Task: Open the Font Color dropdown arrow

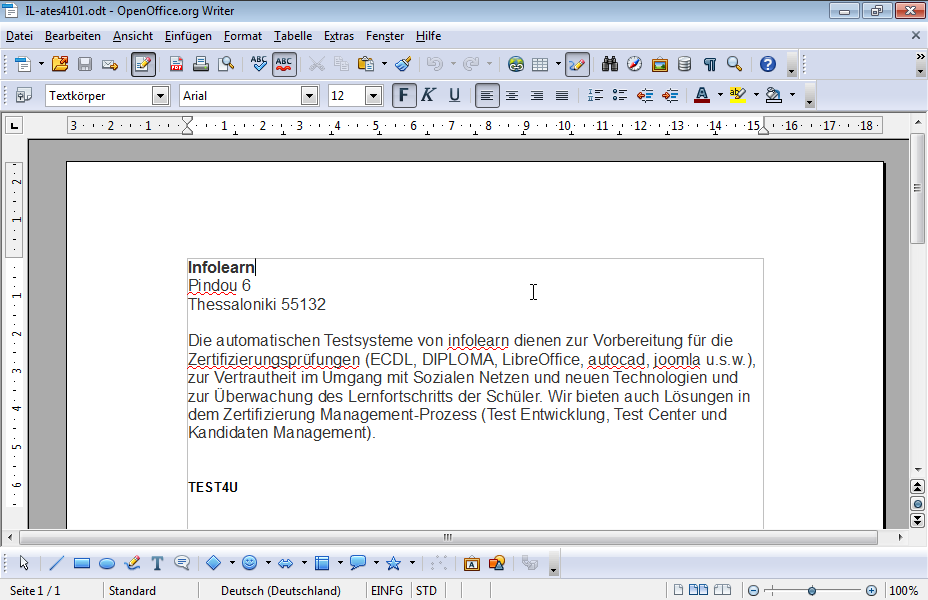Action: click(x=720, y=95)
